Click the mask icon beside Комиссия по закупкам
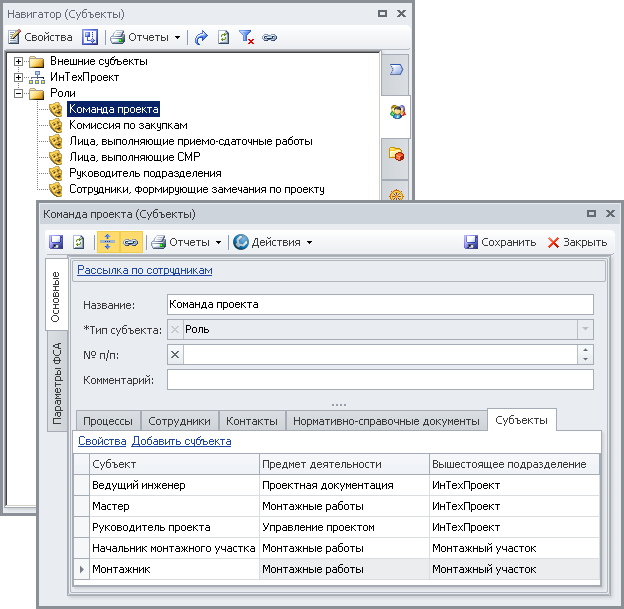The image size is (624, 609). pos(56,125)
